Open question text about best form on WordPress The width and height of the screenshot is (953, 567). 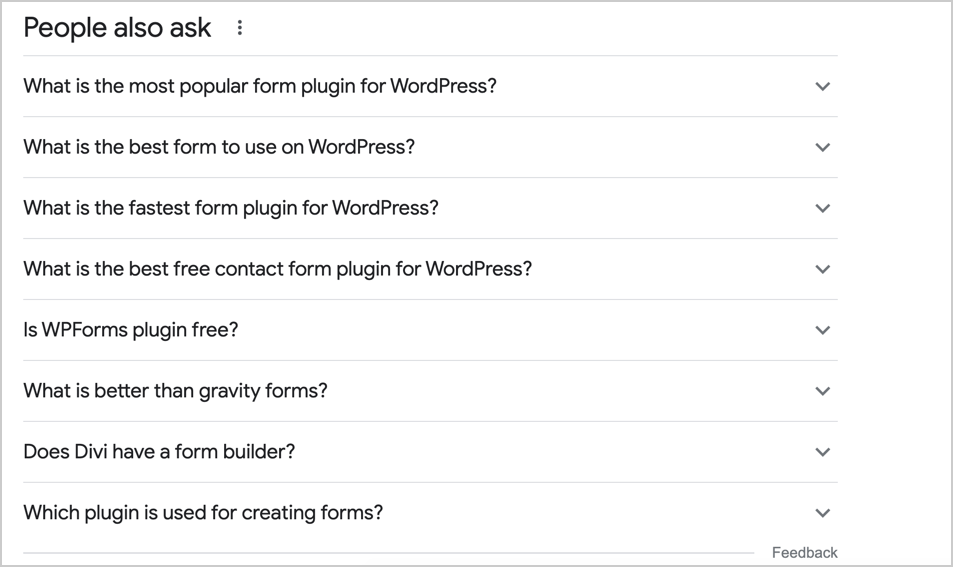[x=219, y=147]
